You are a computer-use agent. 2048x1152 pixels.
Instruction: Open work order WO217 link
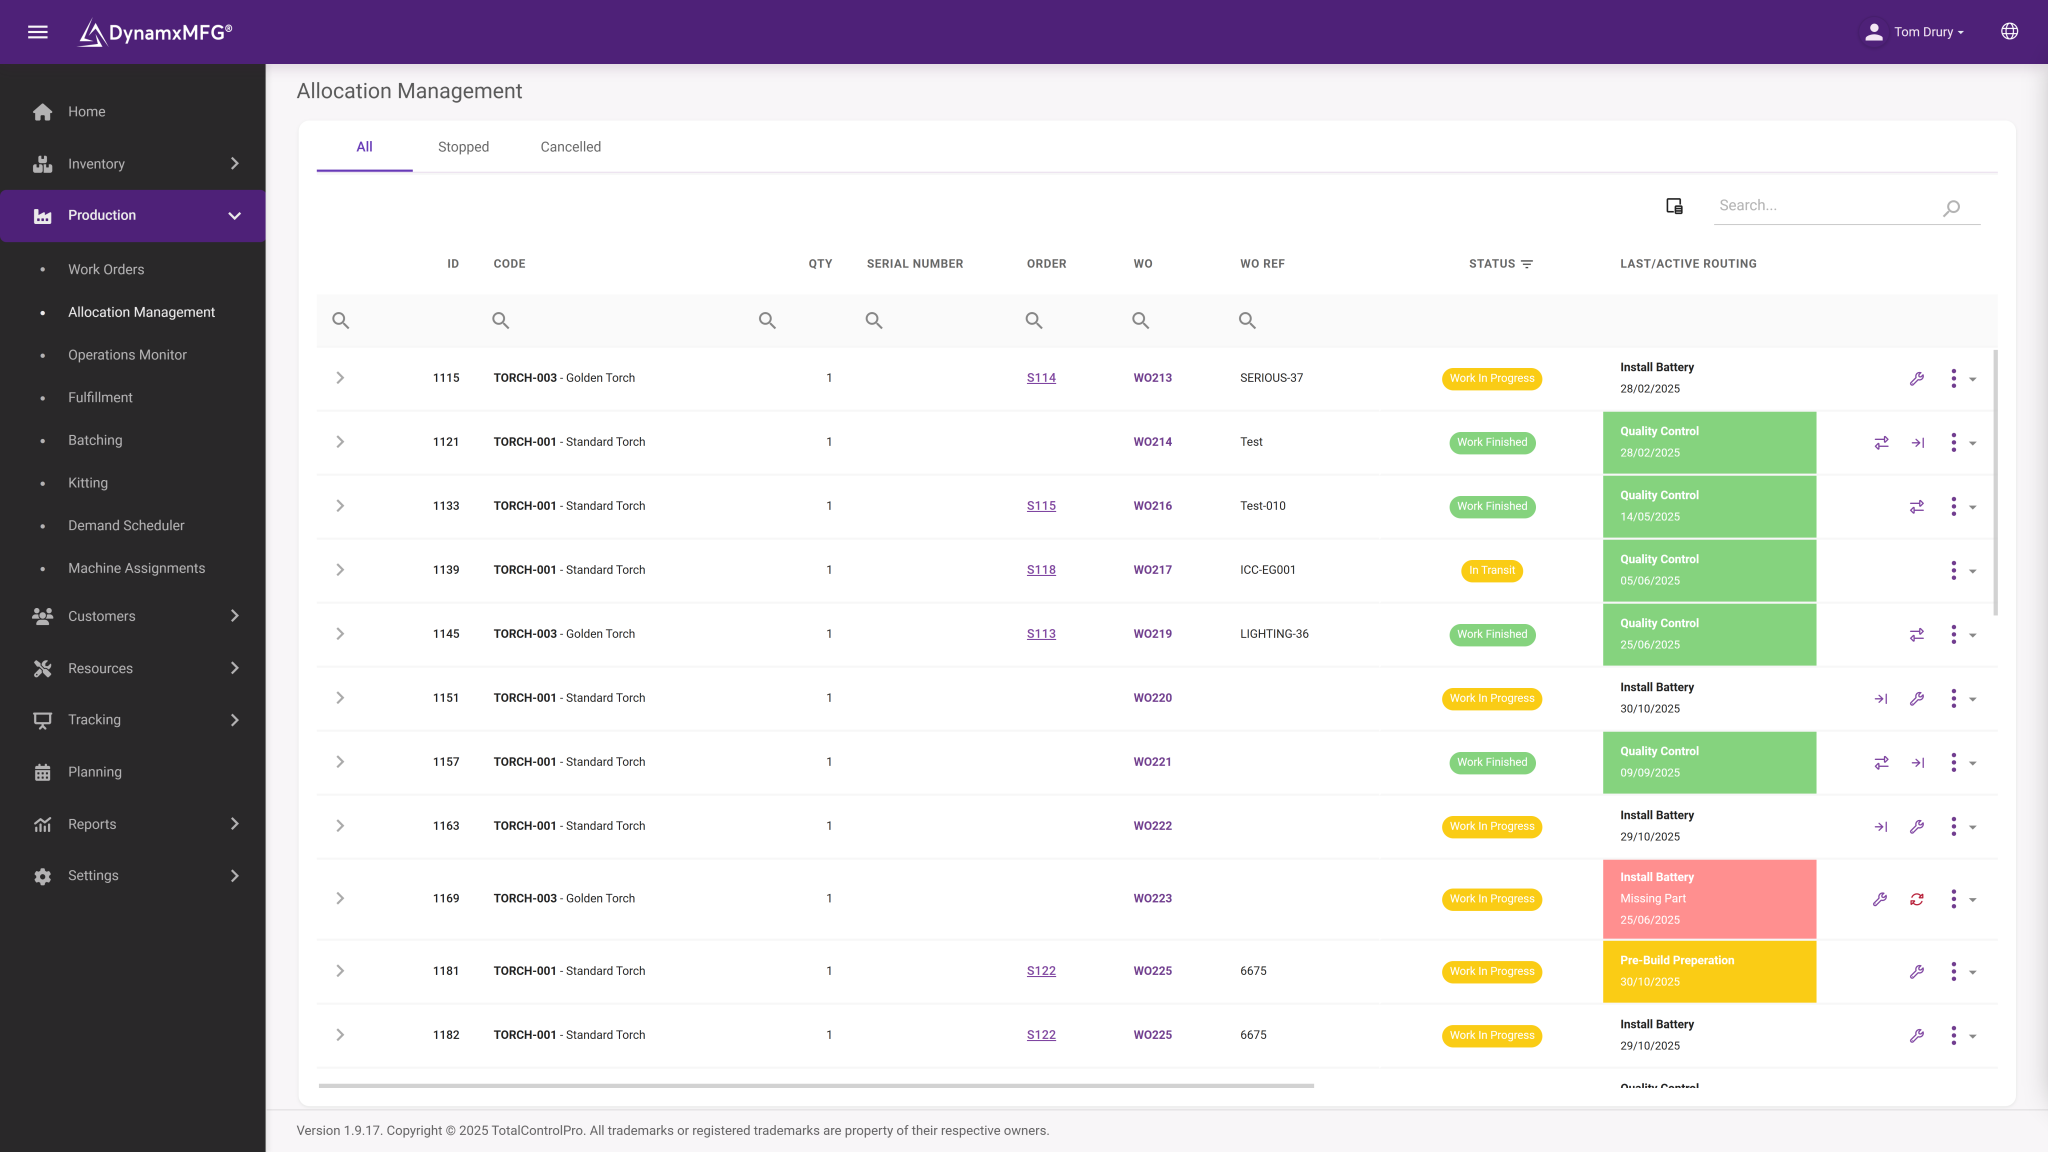pos(1152,570)
